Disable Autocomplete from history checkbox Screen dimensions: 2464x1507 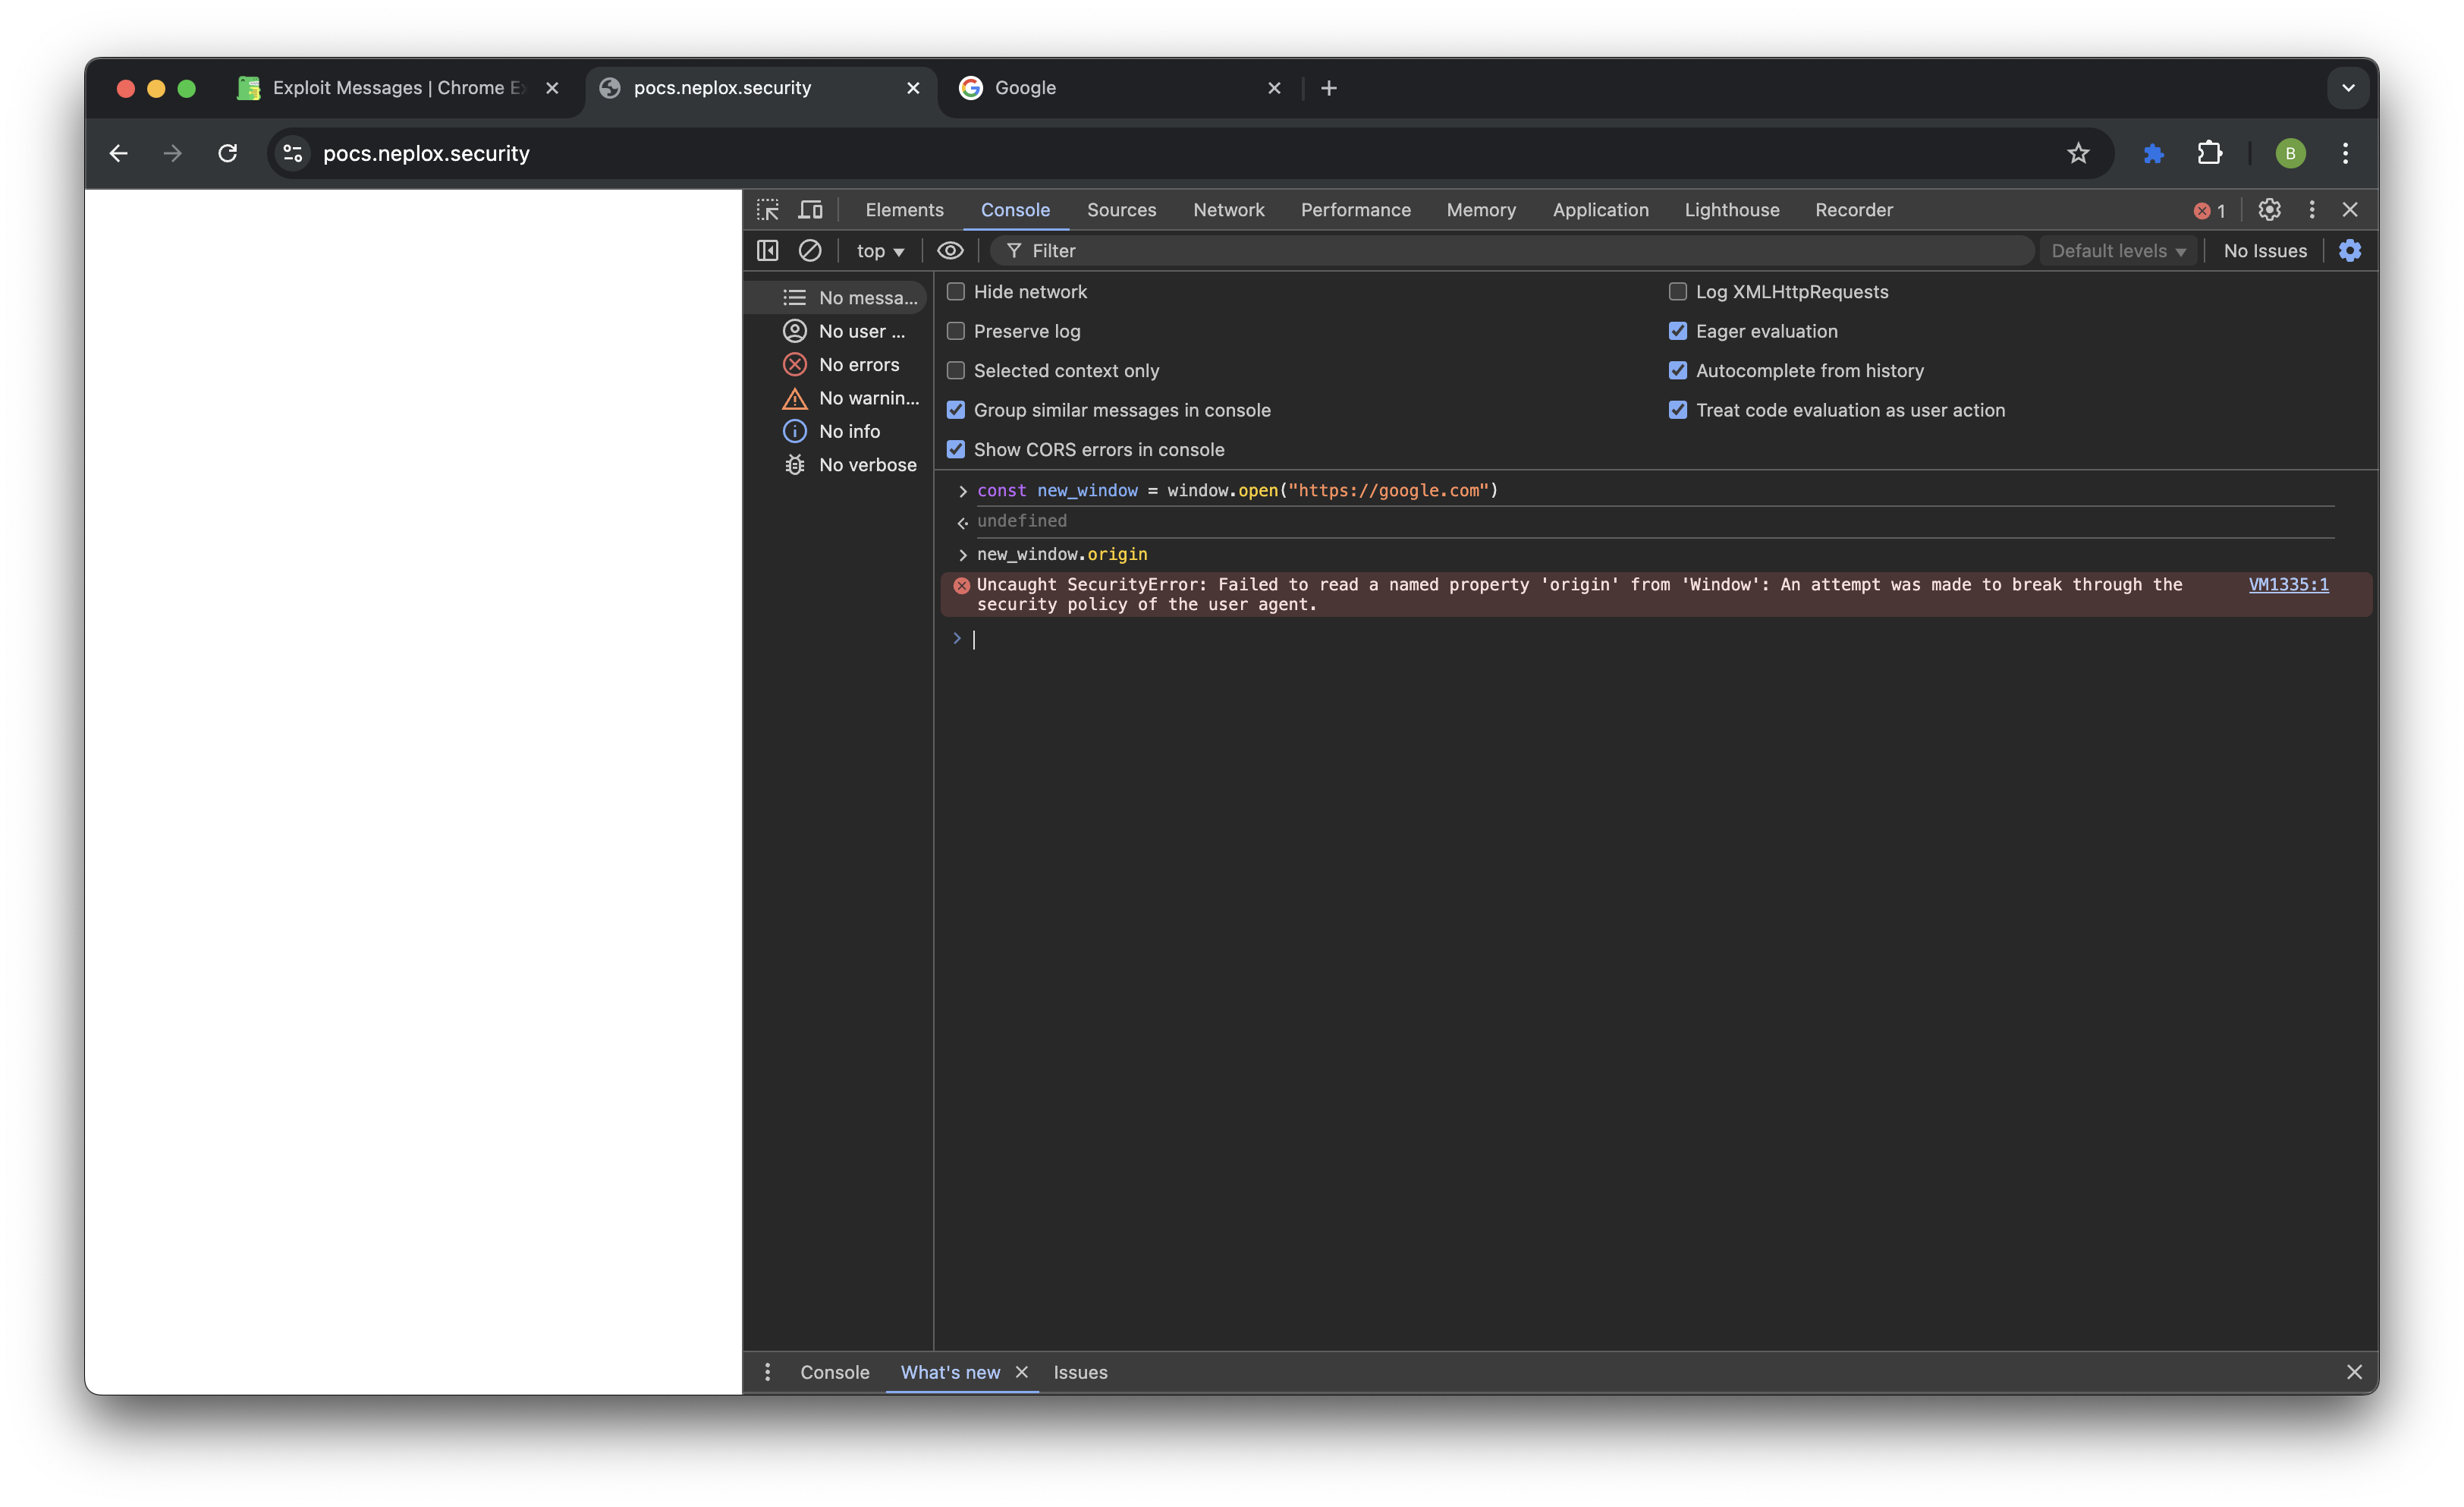[1678, 370]
